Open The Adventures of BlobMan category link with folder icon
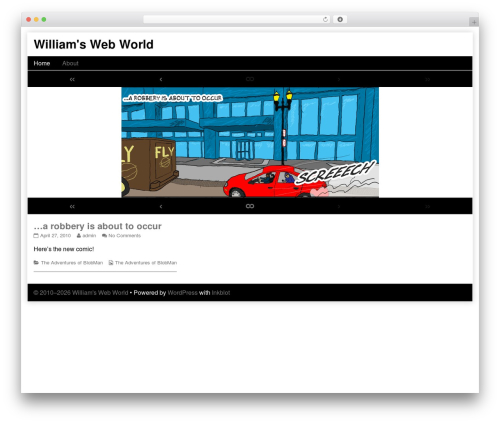Screen dimensions: 500x423 pyautogui.click(x=72, y=263)
